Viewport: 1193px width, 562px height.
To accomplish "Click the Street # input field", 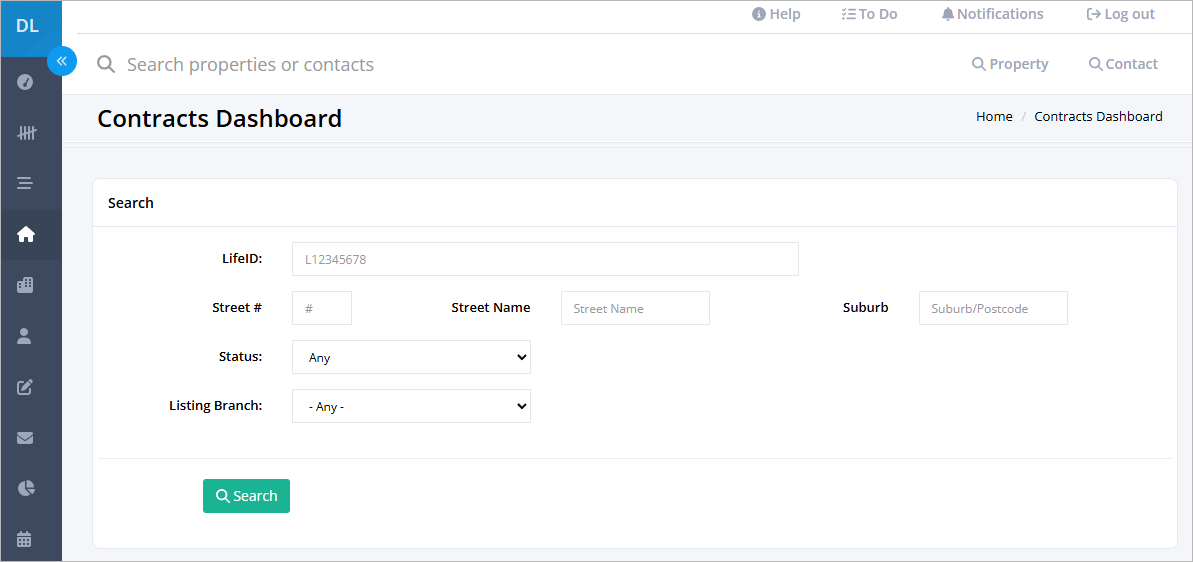I will 322,308.
